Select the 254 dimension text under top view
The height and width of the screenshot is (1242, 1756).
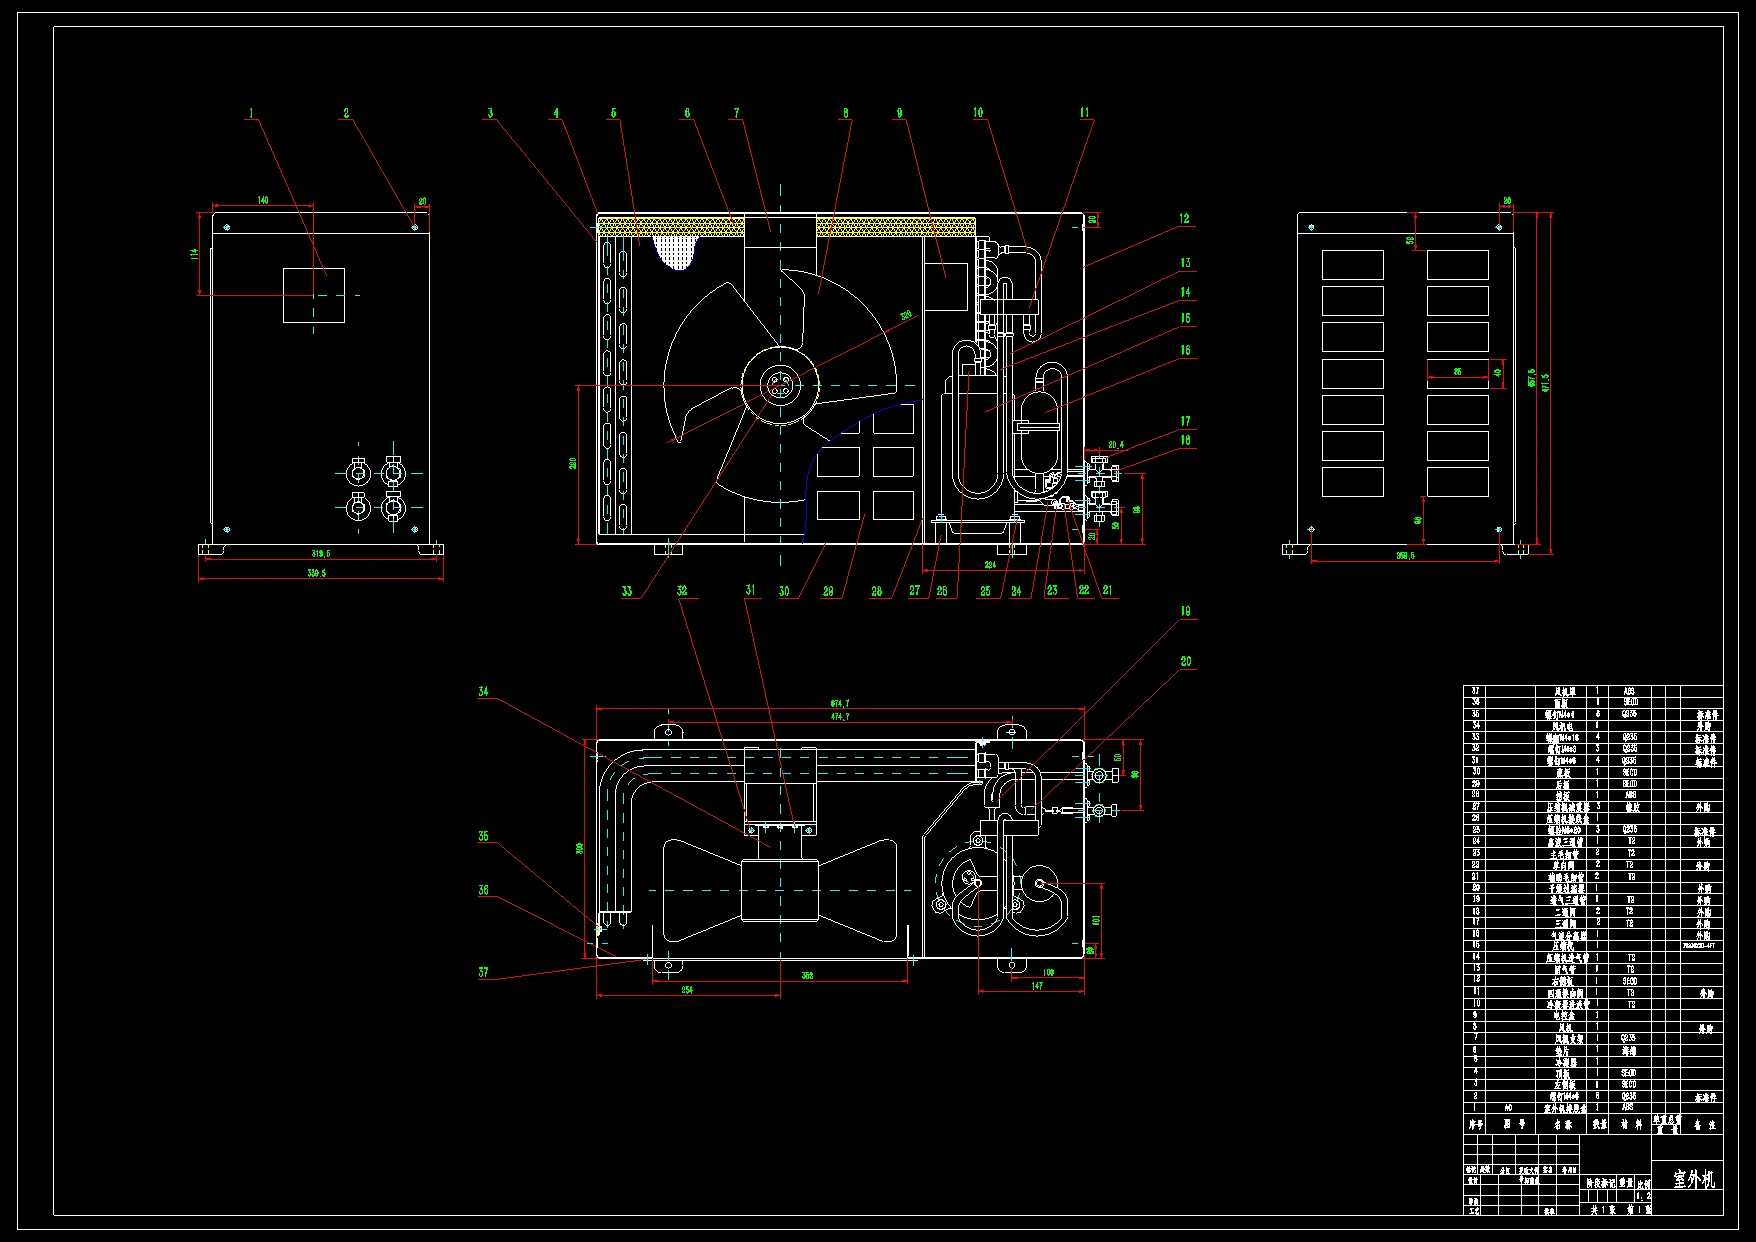click(687, 990)
